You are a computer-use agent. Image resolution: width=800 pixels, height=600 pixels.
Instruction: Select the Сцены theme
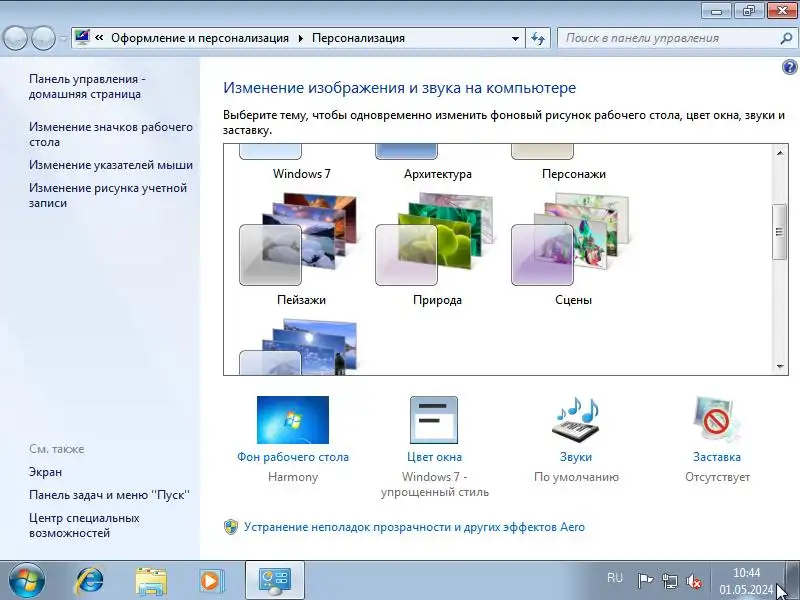[x=573, y=249]
